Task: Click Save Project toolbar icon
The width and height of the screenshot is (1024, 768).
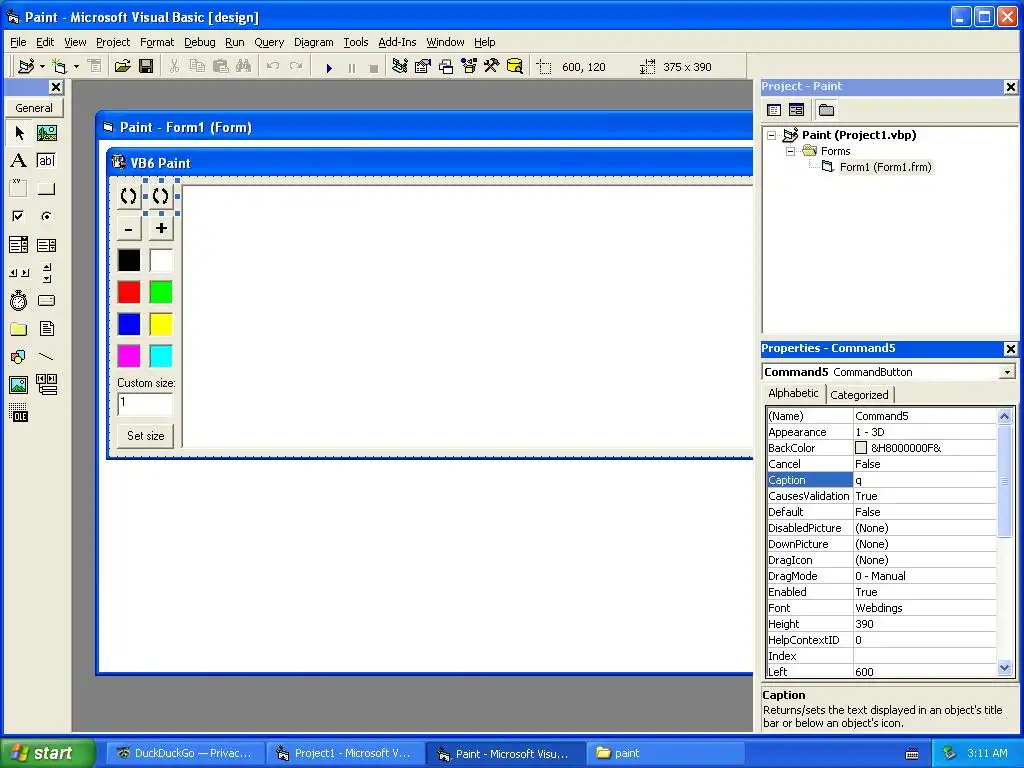Action: (146, 67)
